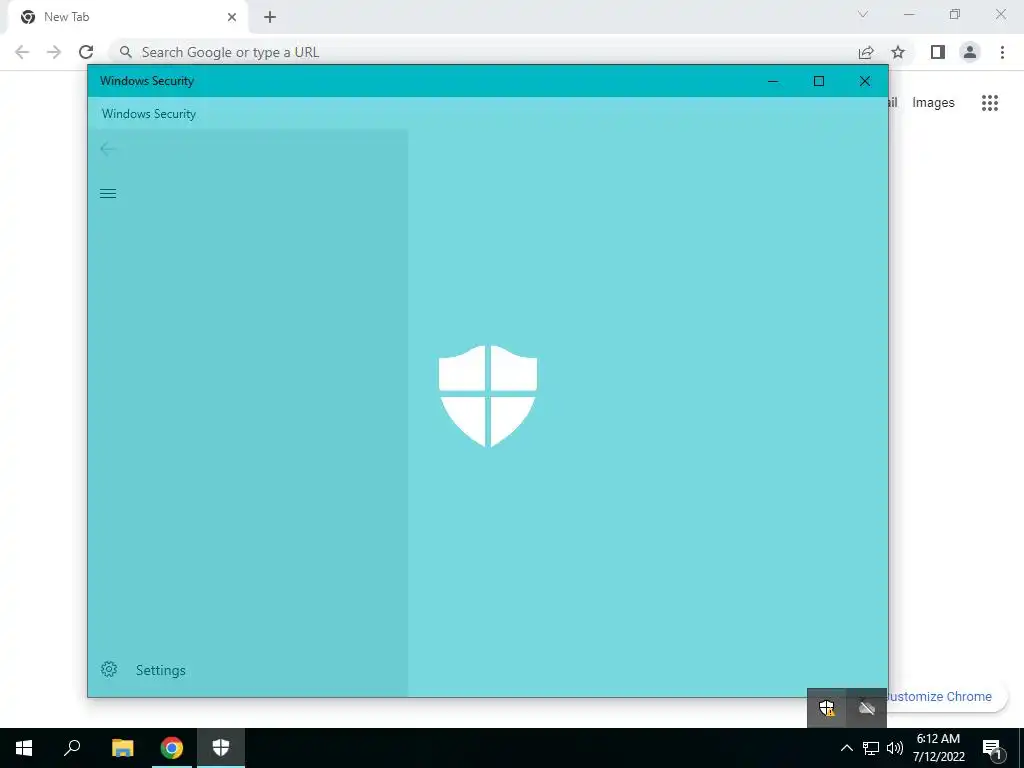Open the hamburger navigation menu in Windows Security
Screen dimensions: 1024x768
[x=108, y=193]
